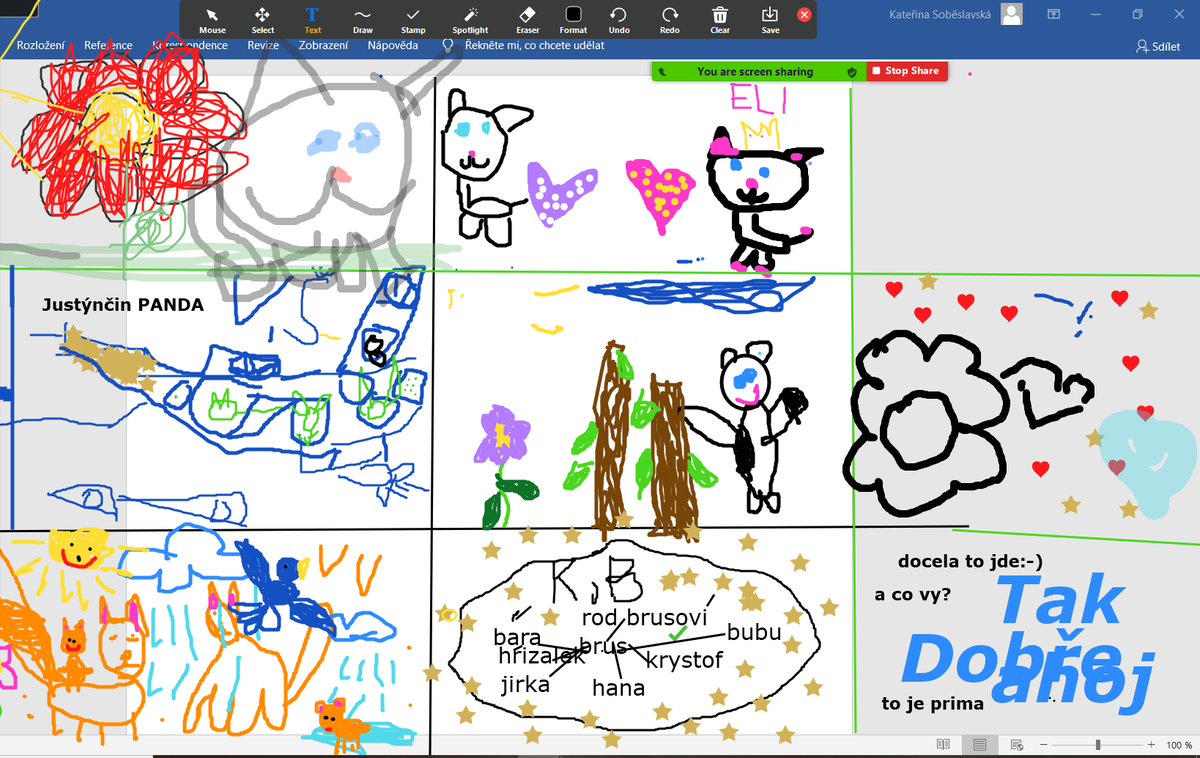Click the lightbulb Tell Me icon

(x=448, y=45)
